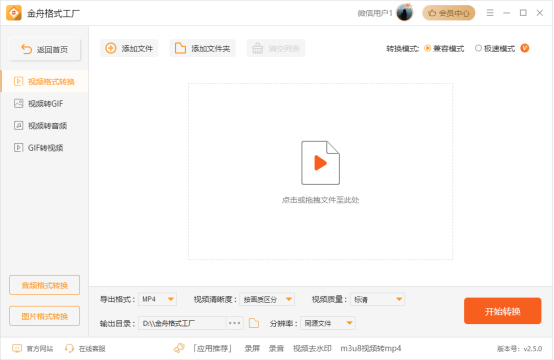Click the 应用推荐 megaphone icon
Screen dimensions: 554x360
(179, 348)
